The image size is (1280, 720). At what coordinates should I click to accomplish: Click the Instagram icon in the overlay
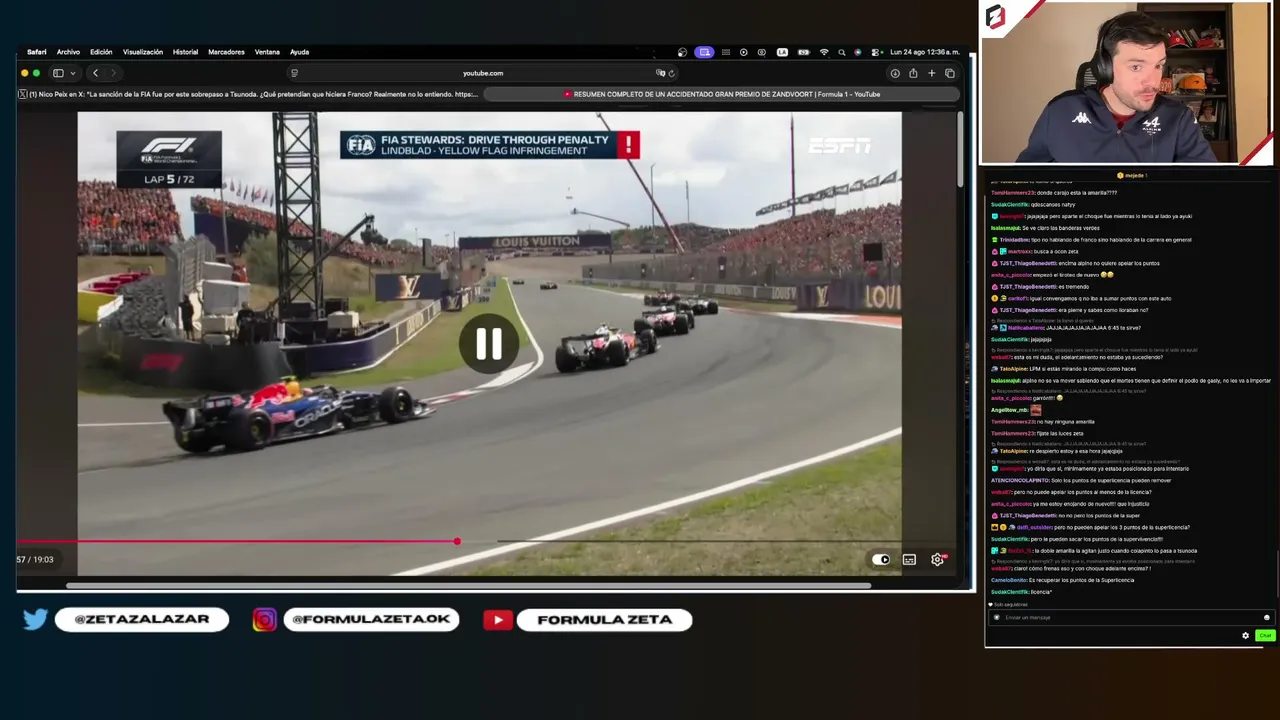pyautogui.click(x=264, y=620)
